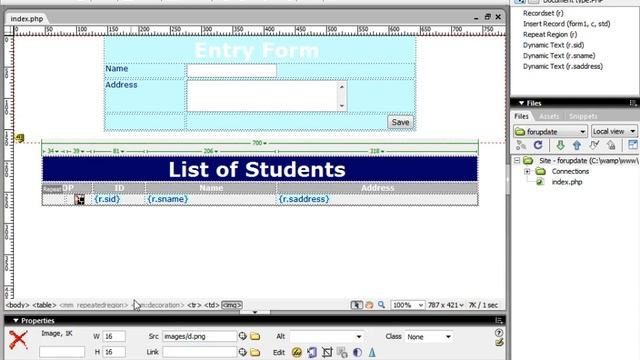Collapse the Properties panel title triangle

tap(16, 321)
